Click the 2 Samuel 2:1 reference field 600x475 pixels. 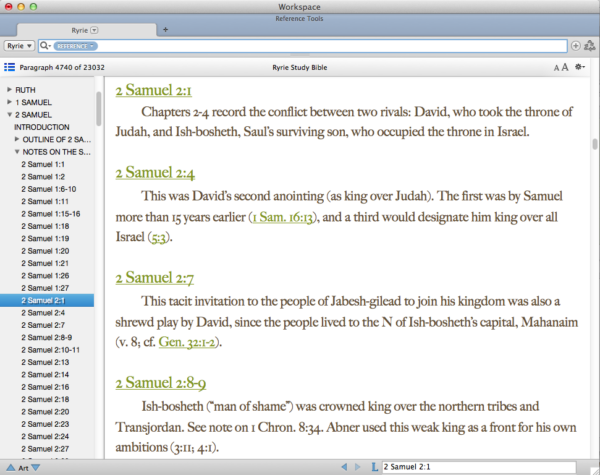(478, 467)
